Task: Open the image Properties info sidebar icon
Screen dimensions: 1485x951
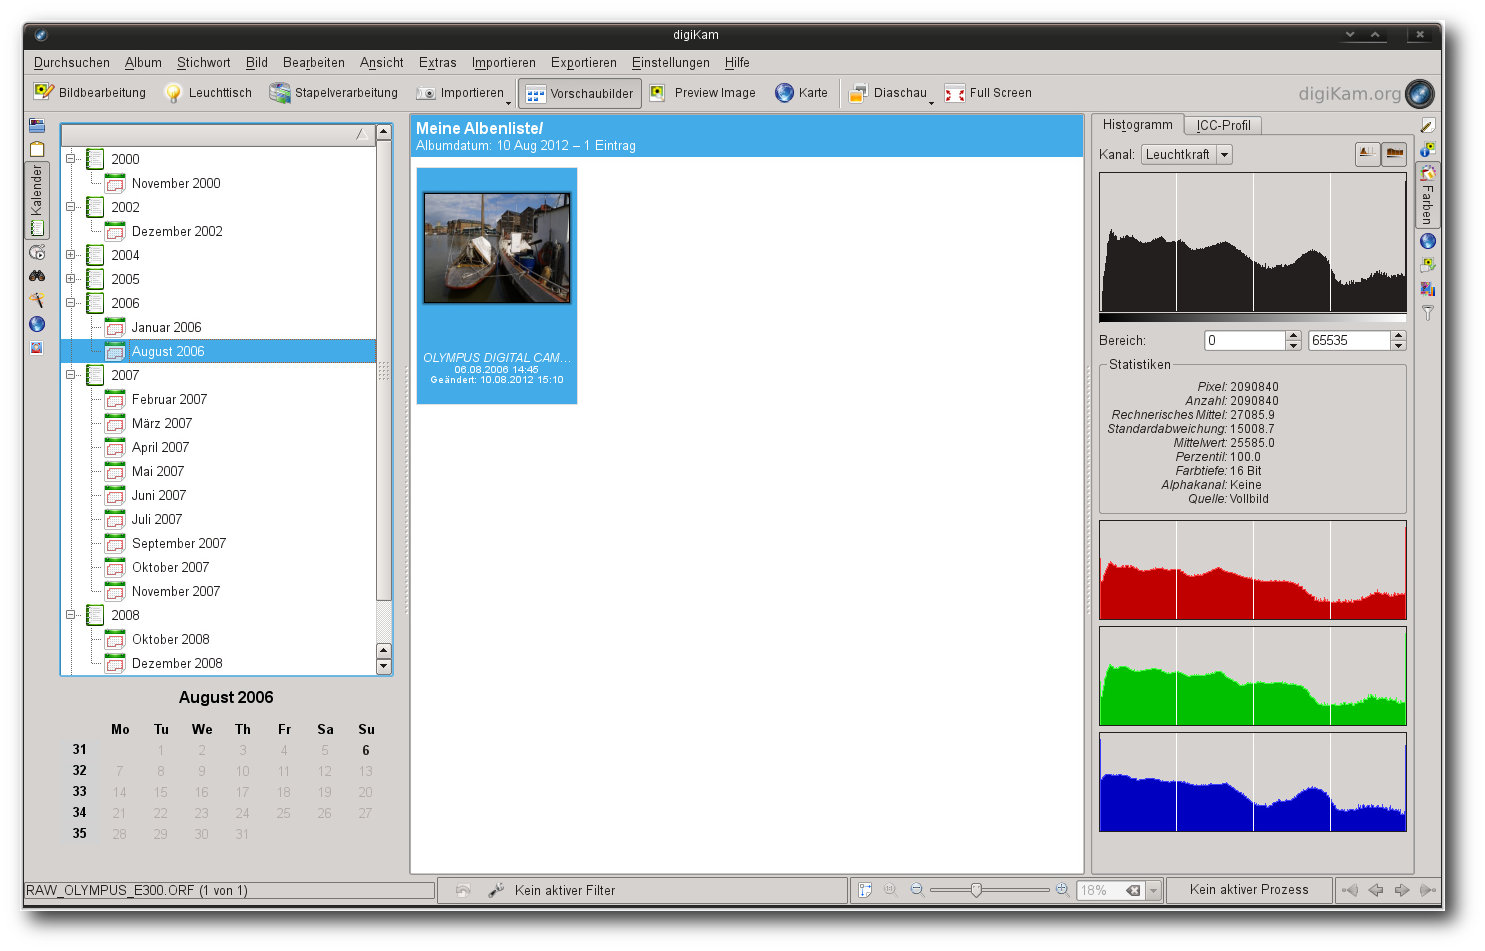Action: tap(1428, 149)
